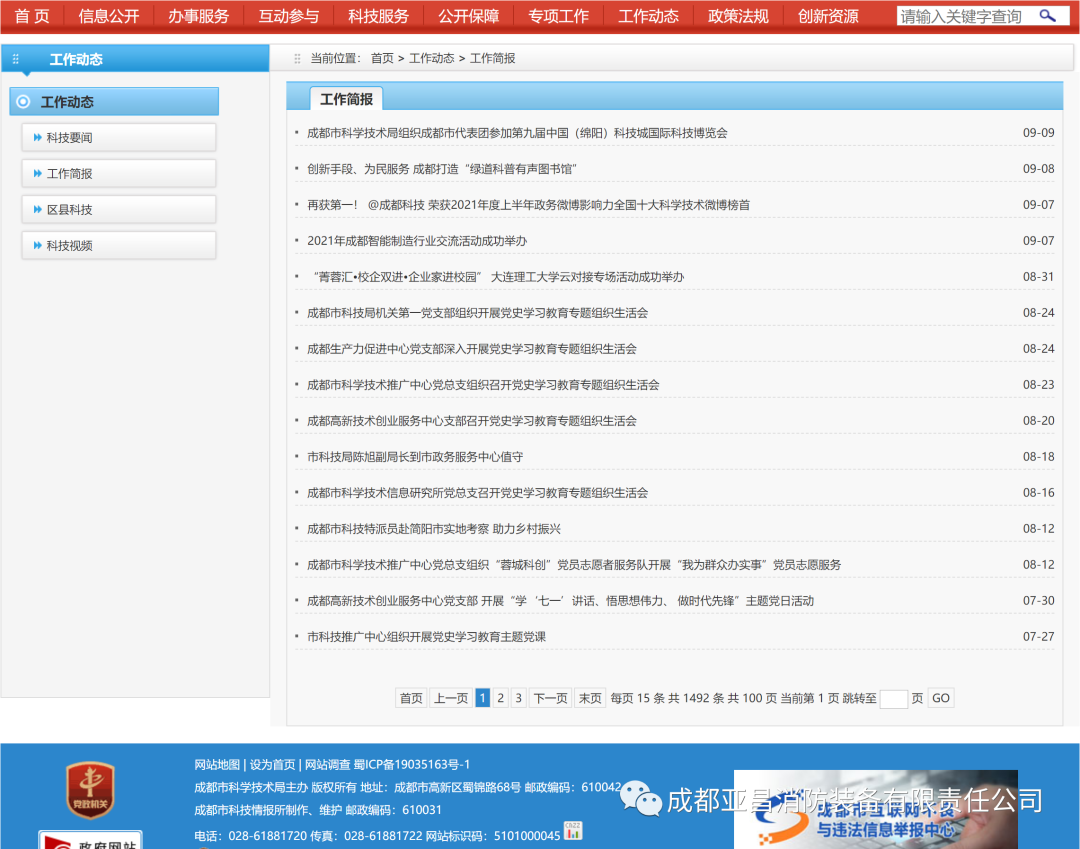Open 科技特派员赴简阳市 article
The width and height of the screenshot is (1080, 849).
coord(434,529)
